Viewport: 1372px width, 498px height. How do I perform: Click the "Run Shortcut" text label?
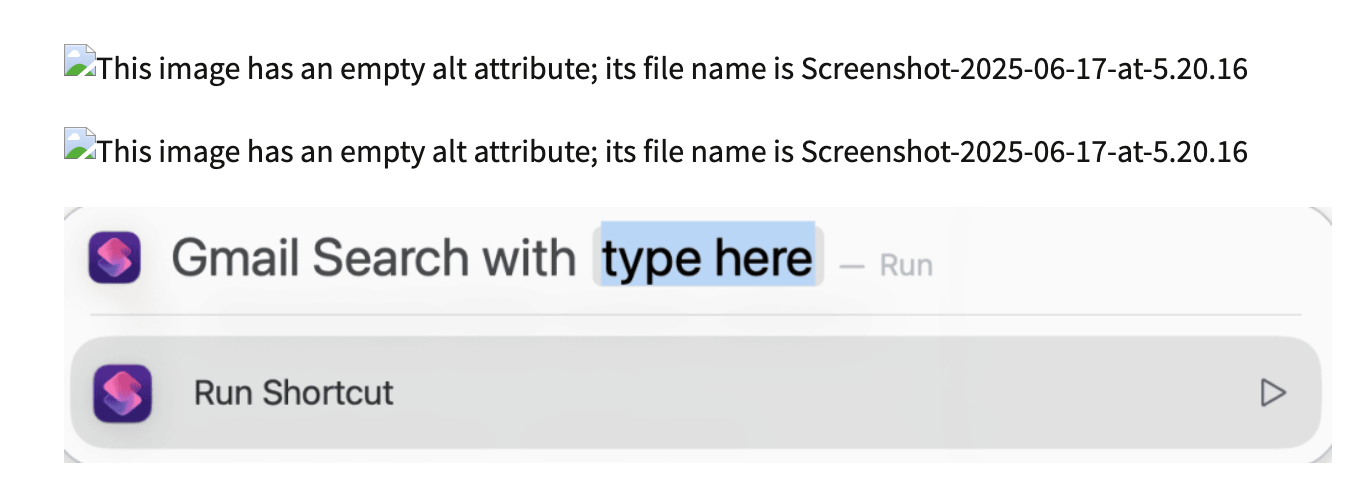click(293, 393)
